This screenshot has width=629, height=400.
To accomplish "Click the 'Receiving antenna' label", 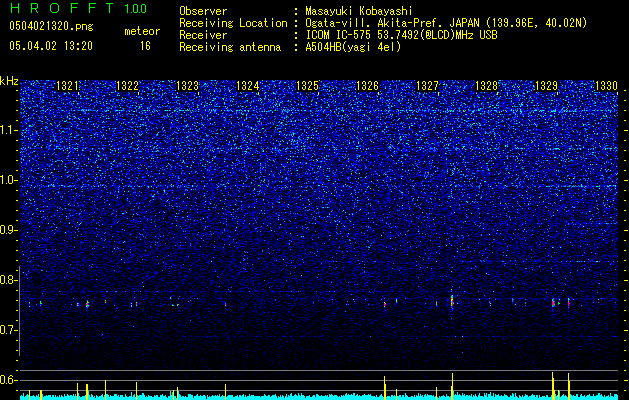I will (x=230, y=47).
